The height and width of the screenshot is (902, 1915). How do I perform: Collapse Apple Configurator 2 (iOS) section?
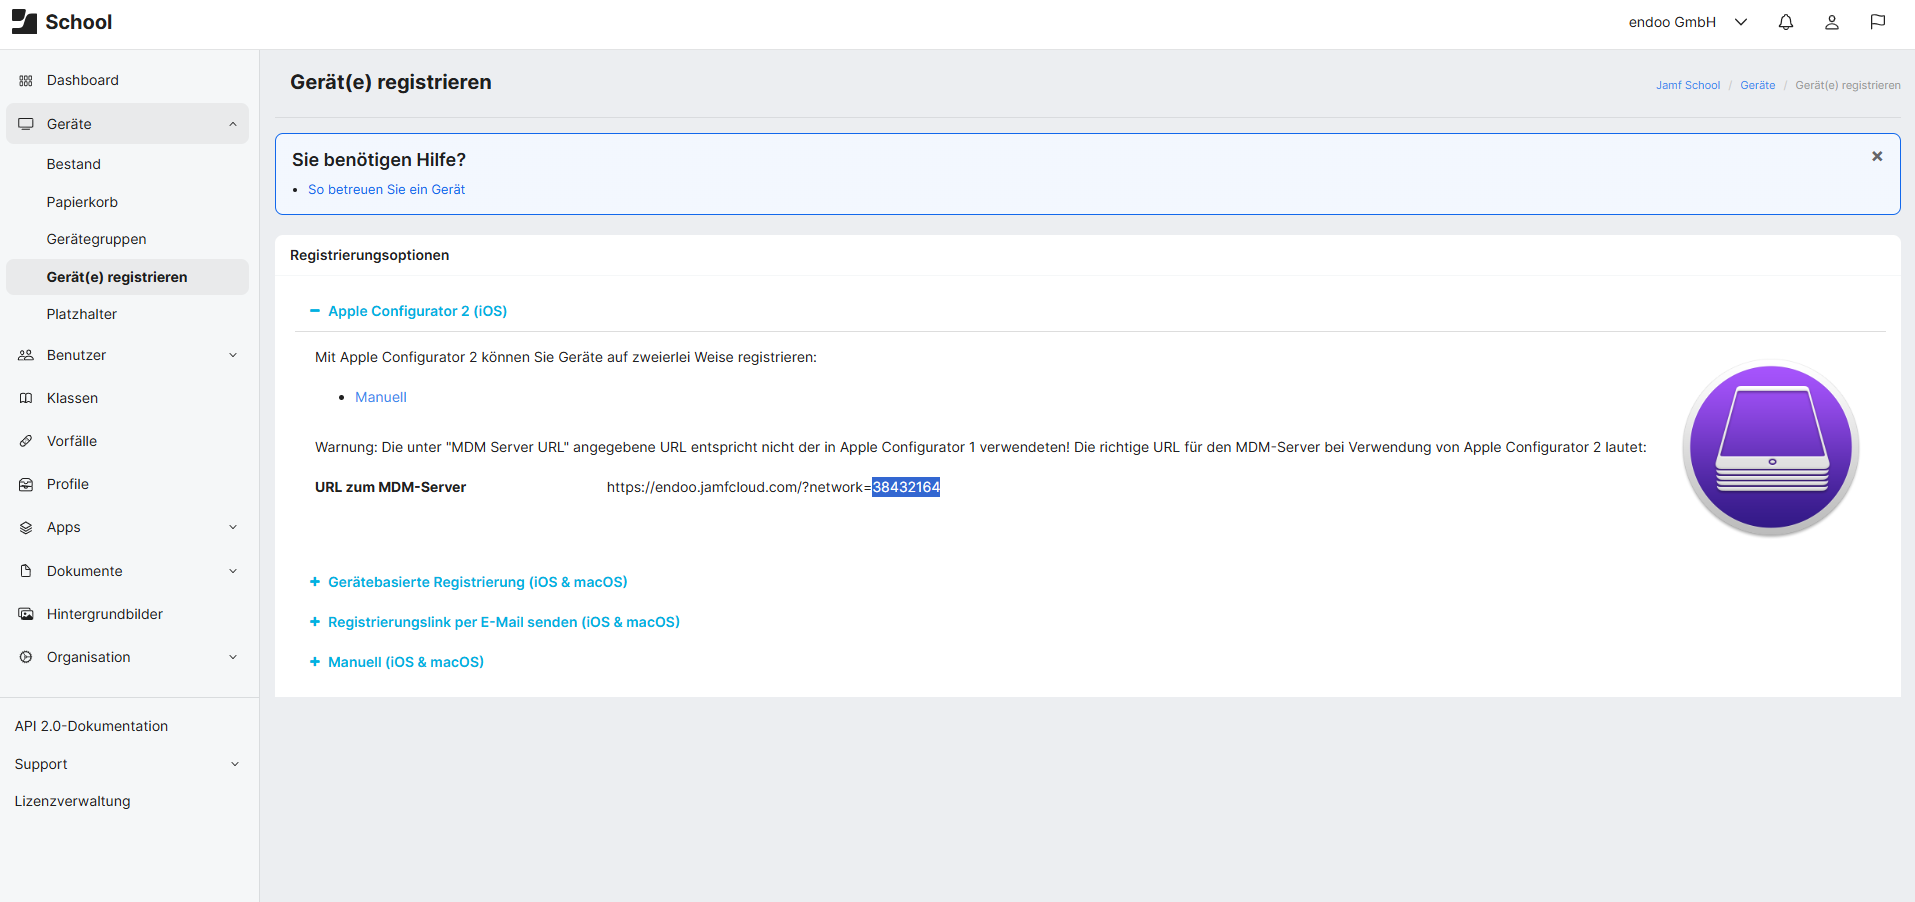pyautogui.click(x=408, y=311)
